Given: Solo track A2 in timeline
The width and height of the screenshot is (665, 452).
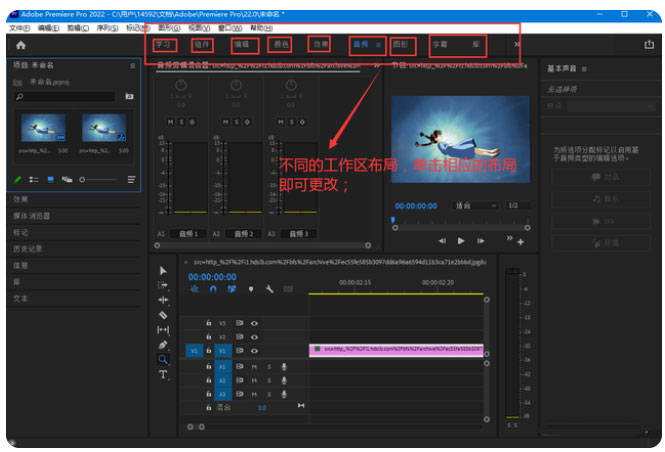Looking at the screenshot, I should pyautogui.click(x=268, y=381).
